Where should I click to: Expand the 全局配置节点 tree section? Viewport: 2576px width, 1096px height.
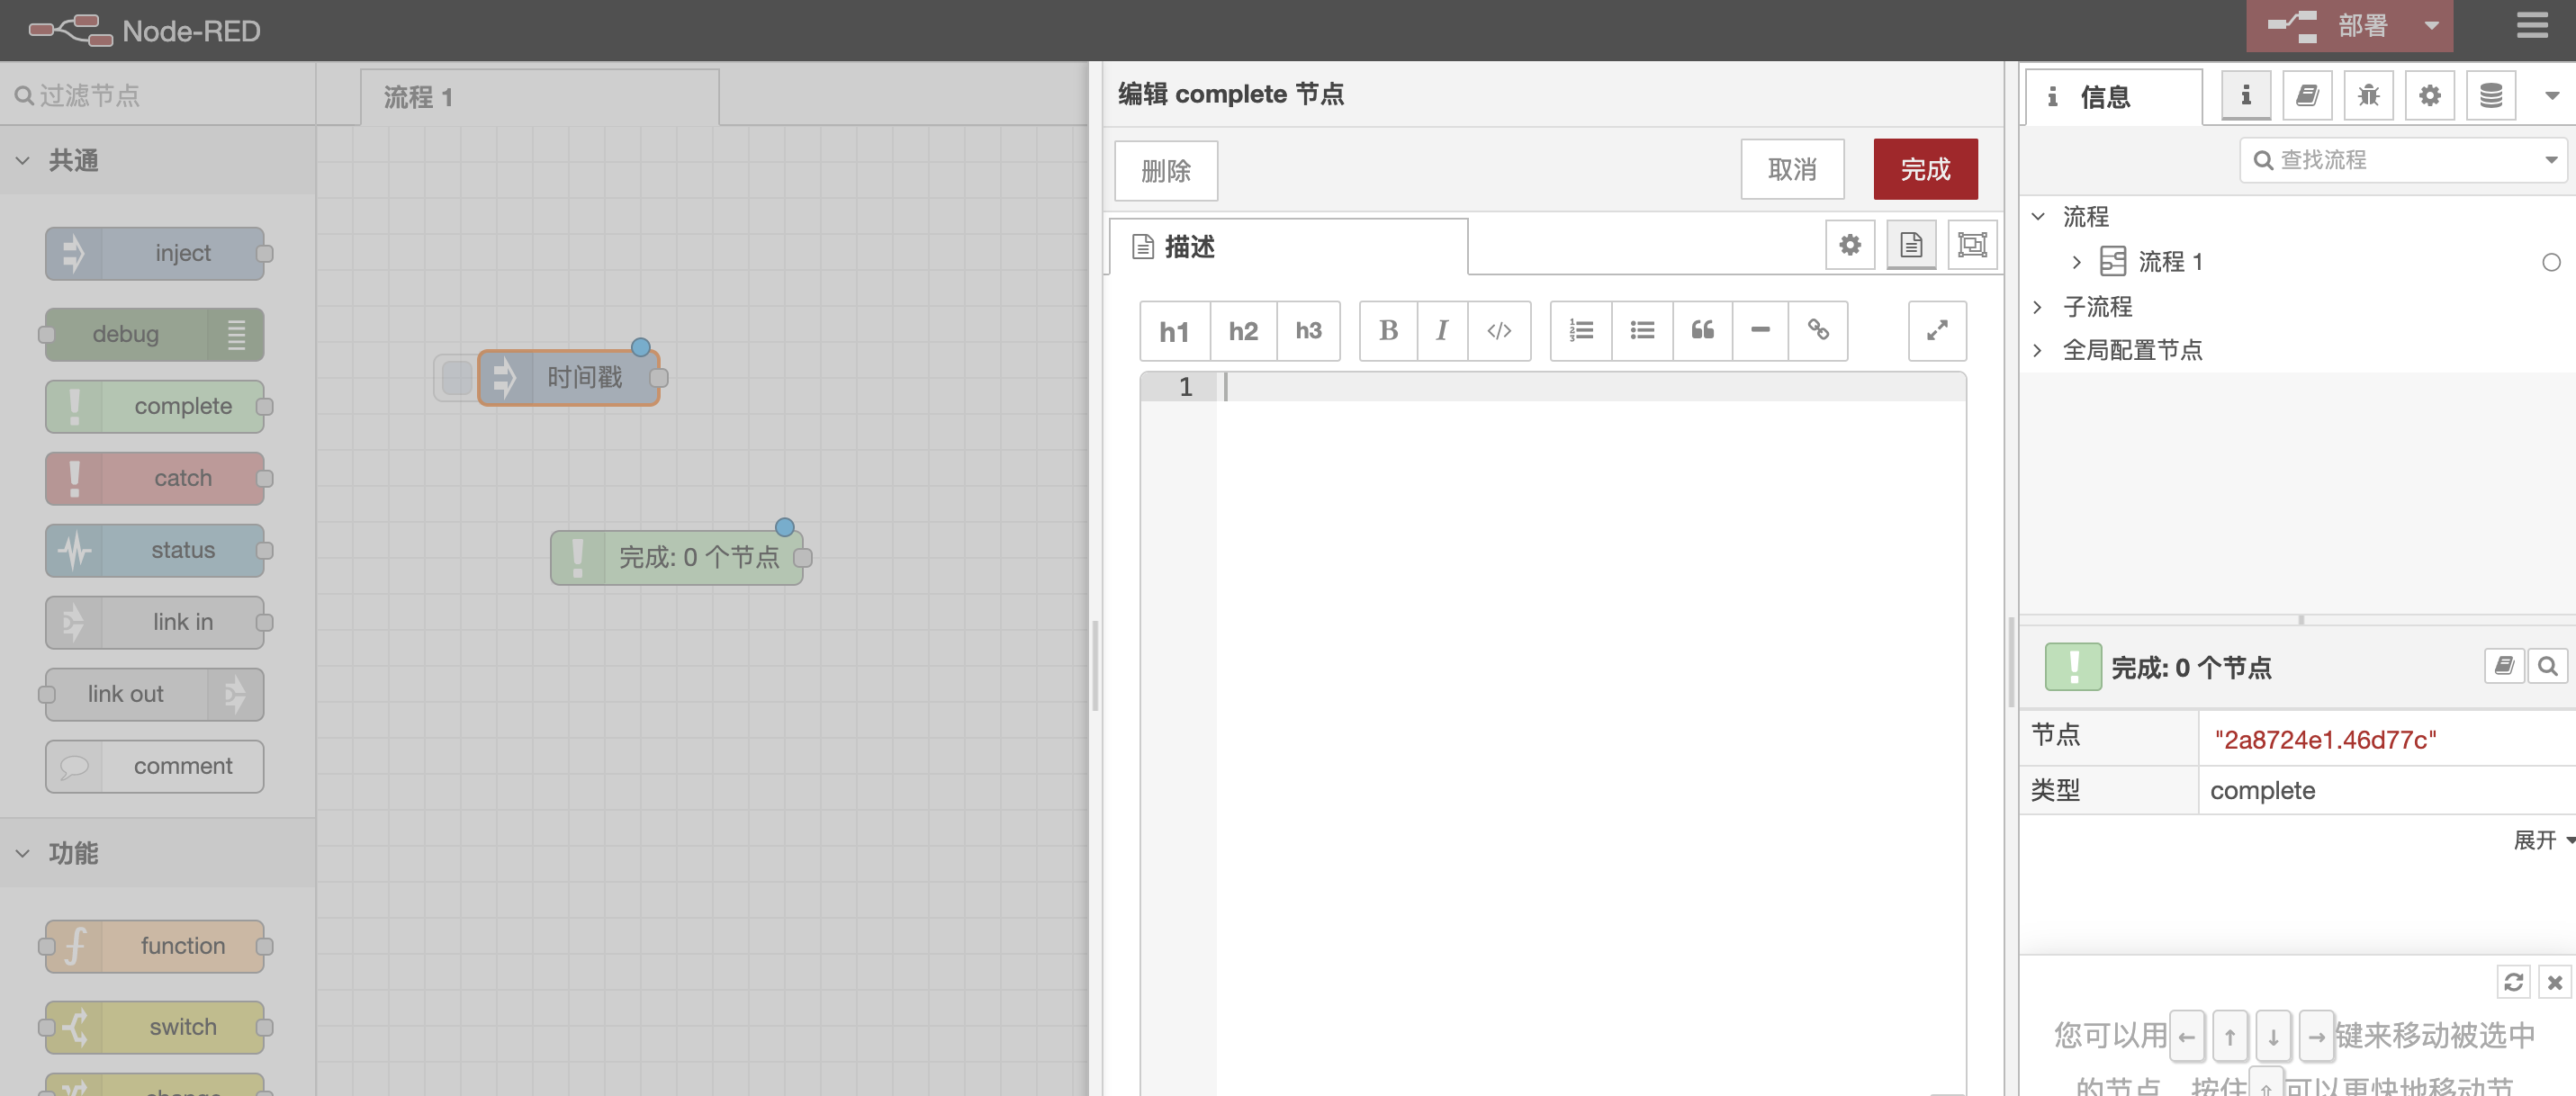[x=2037, y=350]
